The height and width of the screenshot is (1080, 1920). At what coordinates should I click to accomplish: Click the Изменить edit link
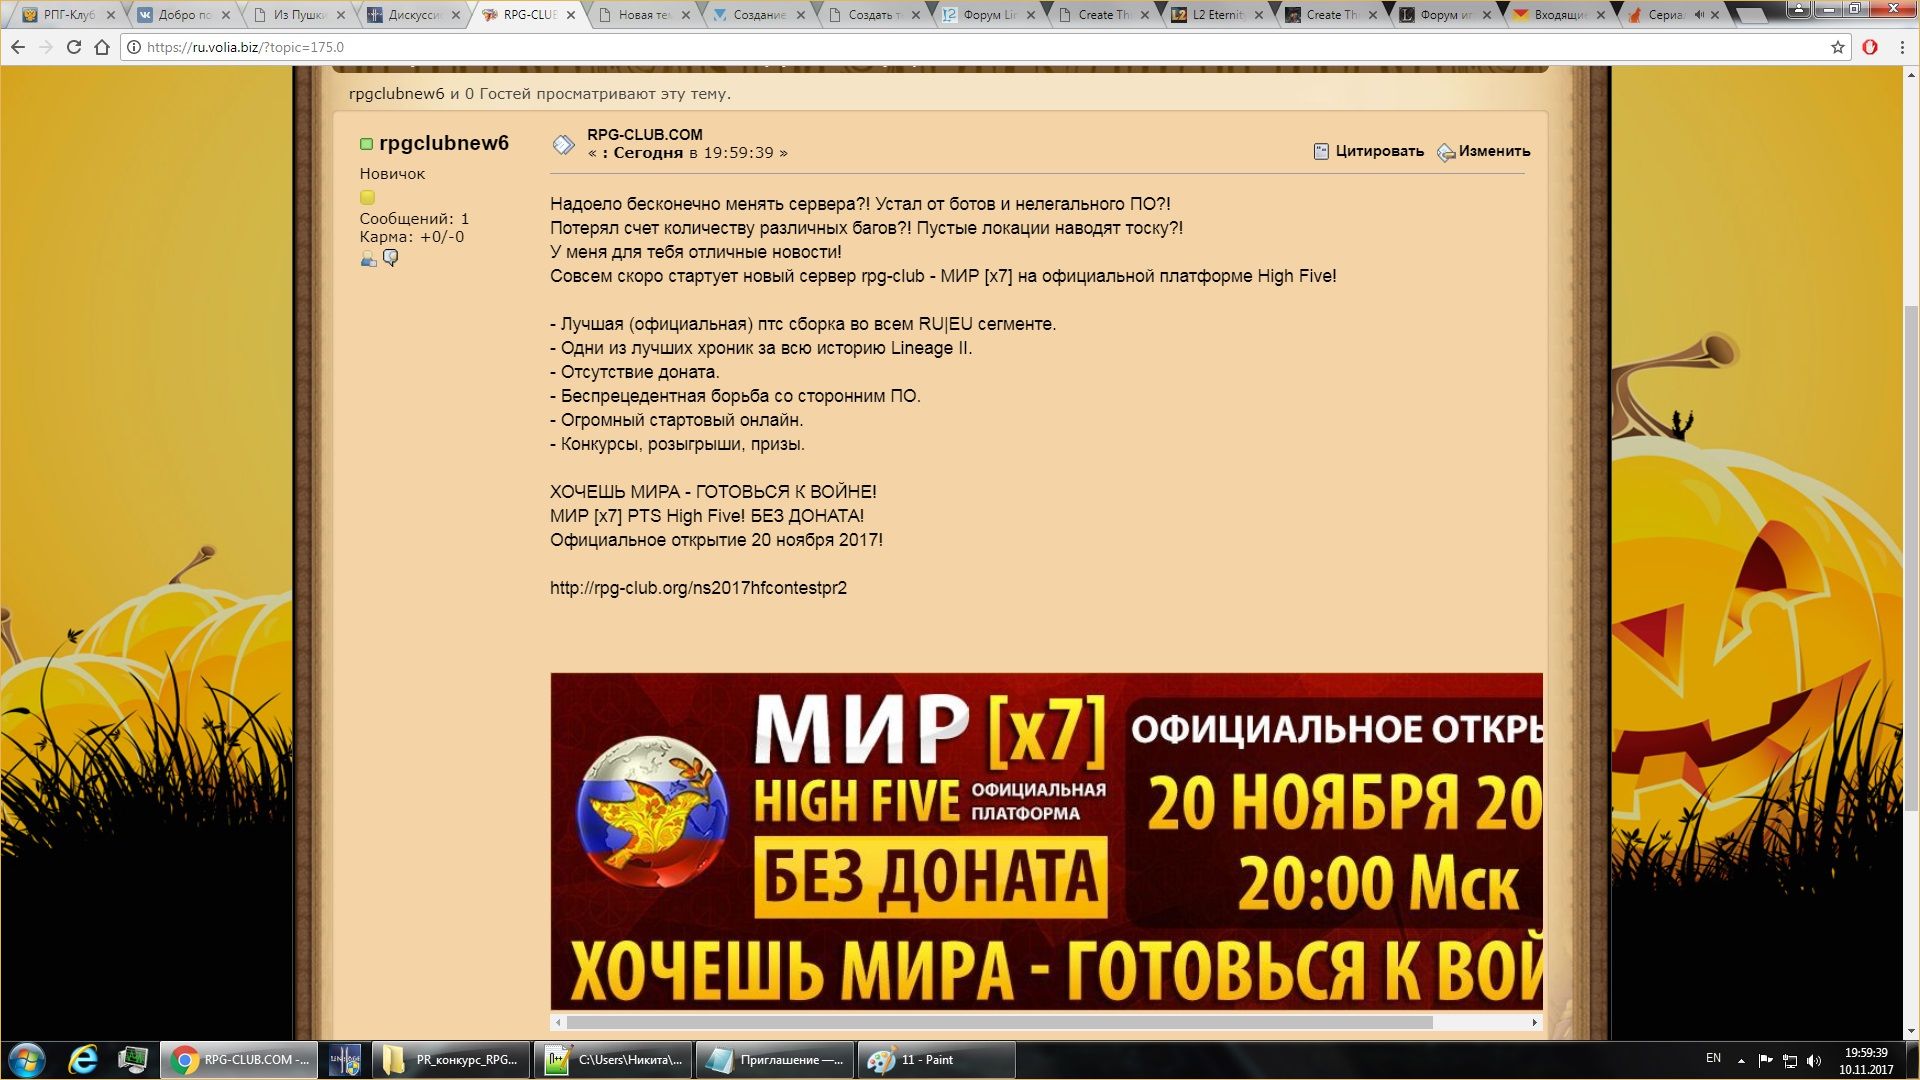pyautogui.click(x=1494, y=151)
